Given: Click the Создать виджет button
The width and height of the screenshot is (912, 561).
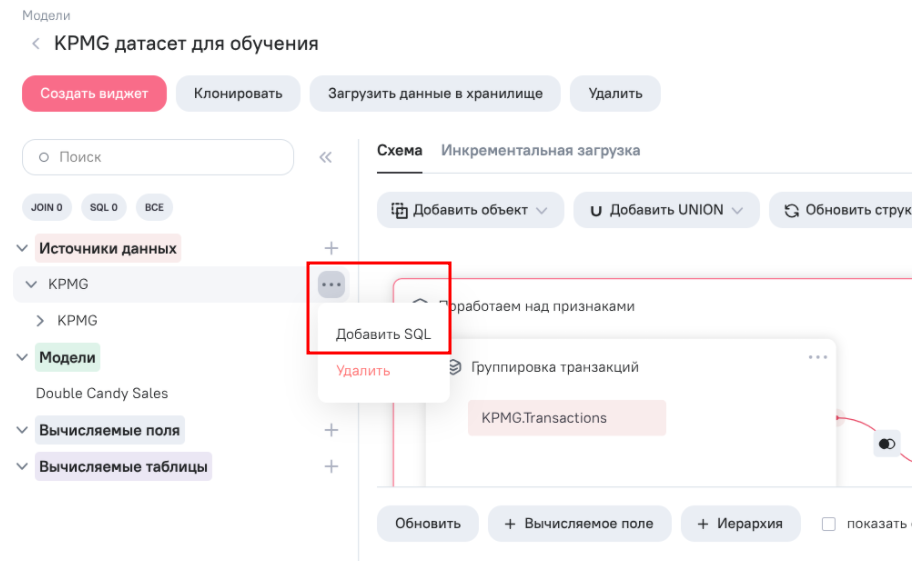Looking at the screenshot, I should (94, 94).
